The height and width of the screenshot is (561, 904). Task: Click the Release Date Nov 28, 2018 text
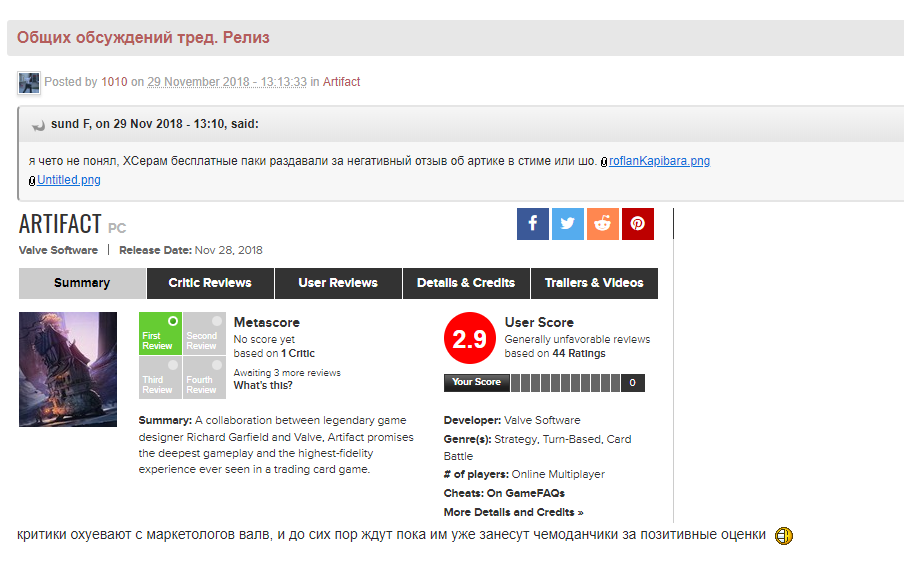tap(191, 250)
